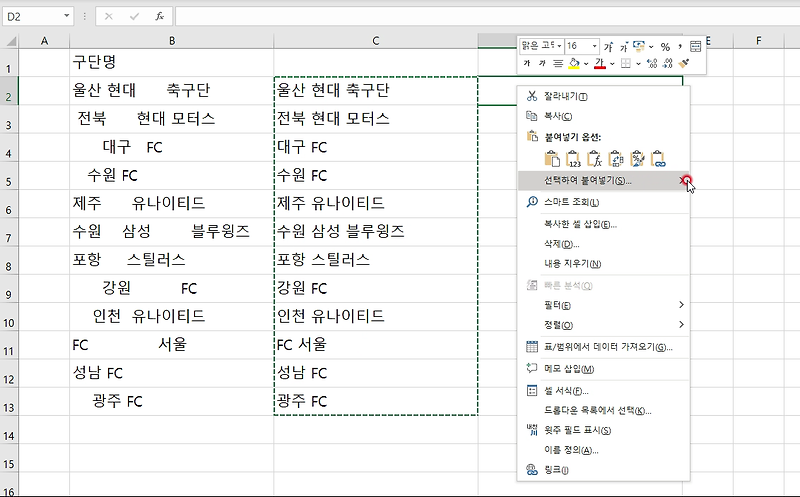Choose 표/범위에서 데이터 가져오기 entry
Screen dimensions: 800x497
pyautogui.click(x=603, y=347)
